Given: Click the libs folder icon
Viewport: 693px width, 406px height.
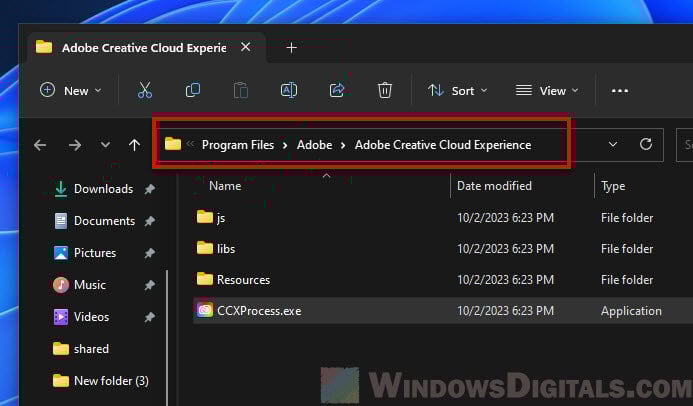Looking at the screenshot, I should click(x=205, y=248).
